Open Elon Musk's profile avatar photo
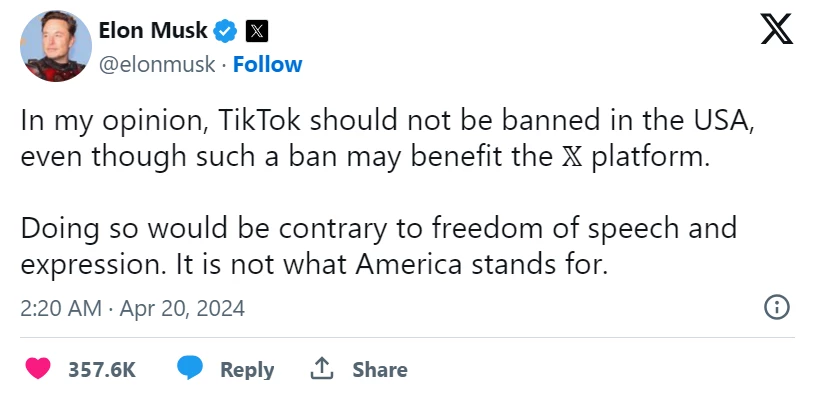The width and height of the screenshot is (815, 398). coord(56,46)
